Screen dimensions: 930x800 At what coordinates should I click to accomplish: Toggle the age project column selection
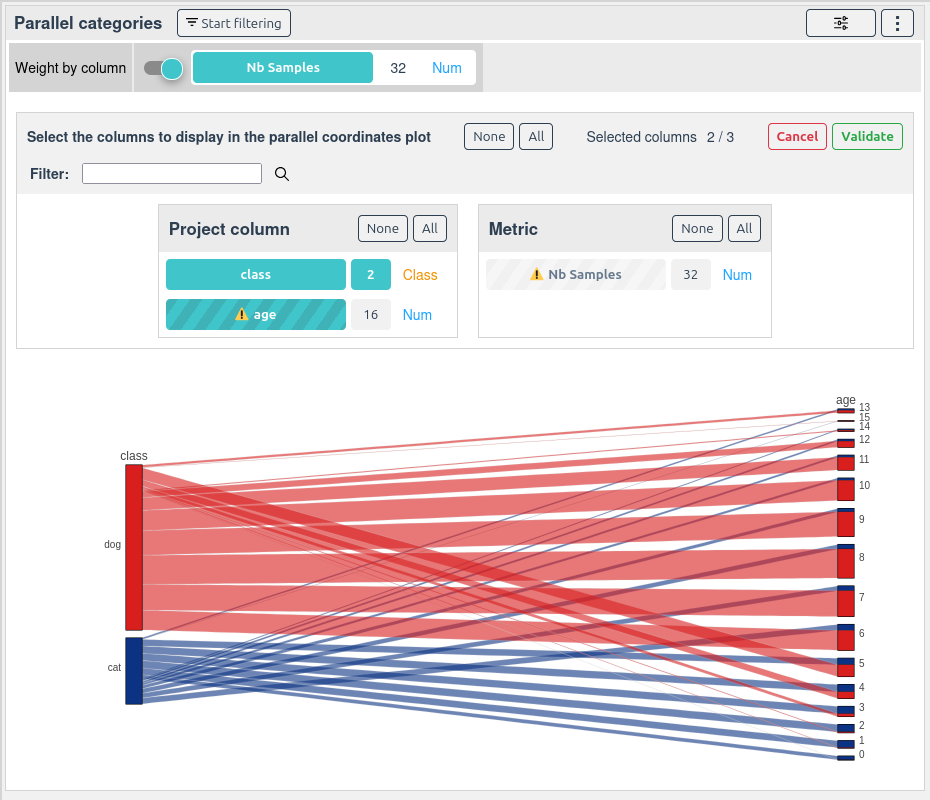(x=256, y=314)
